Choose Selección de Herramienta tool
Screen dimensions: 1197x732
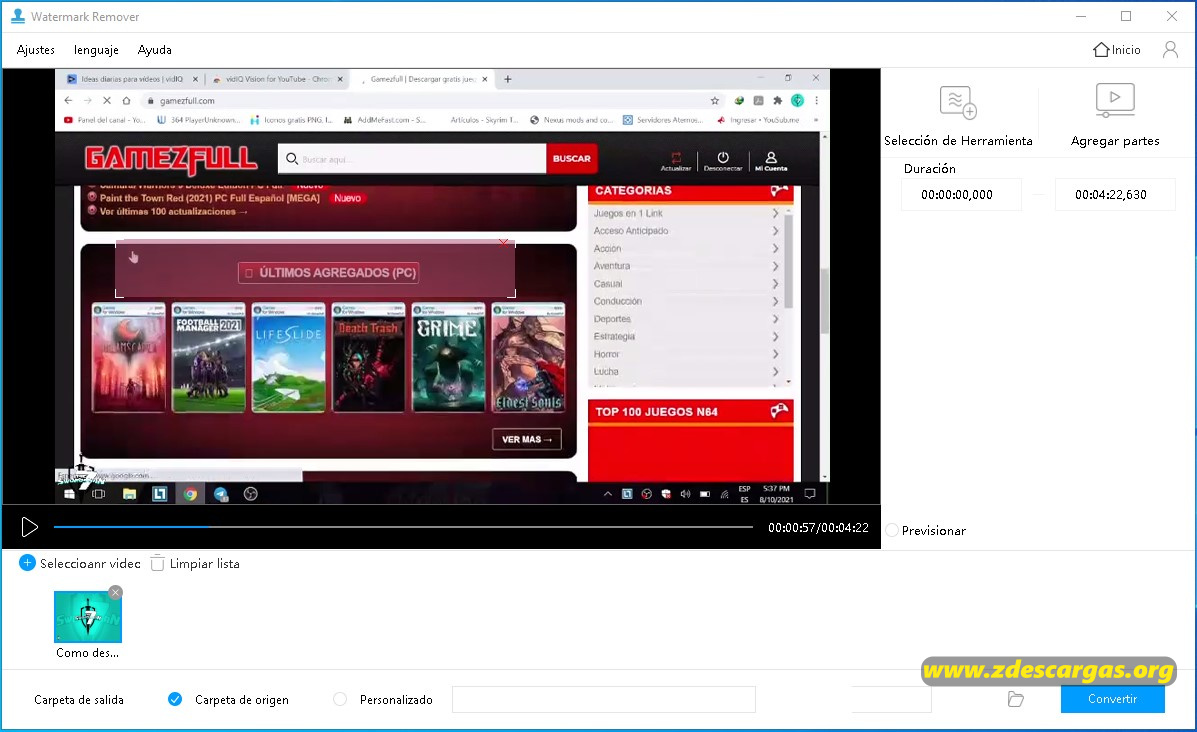(958, 116)
